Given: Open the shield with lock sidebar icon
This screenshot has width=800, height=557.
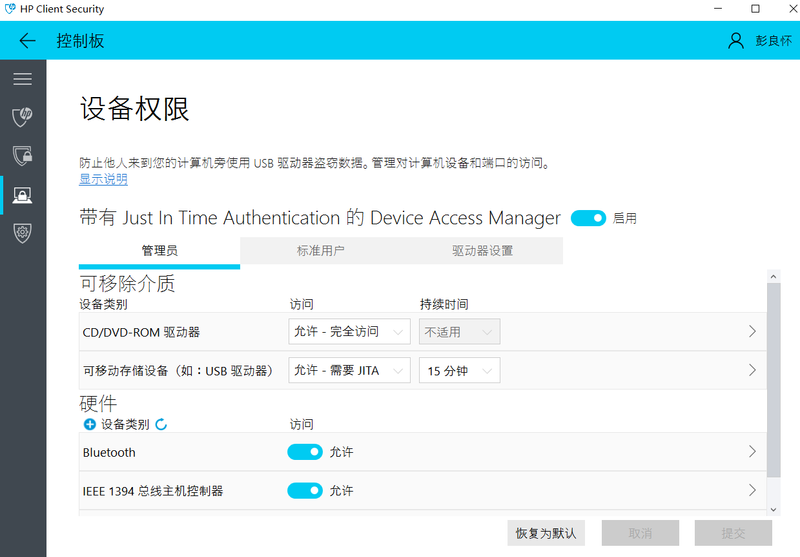Looking at the screenshot, I should click(22, 155).
